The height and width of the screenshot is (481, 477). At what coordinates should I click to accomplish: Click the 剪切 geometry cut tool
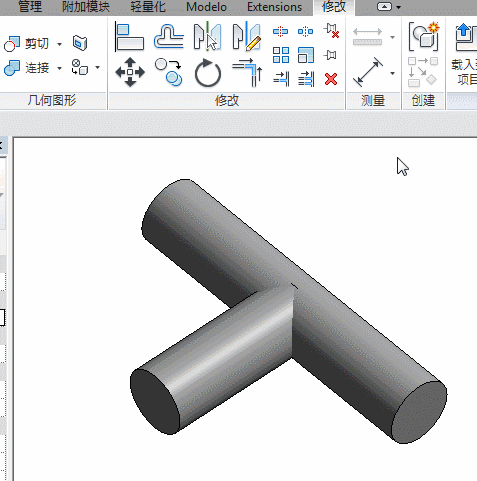click(x=27, y=44)
